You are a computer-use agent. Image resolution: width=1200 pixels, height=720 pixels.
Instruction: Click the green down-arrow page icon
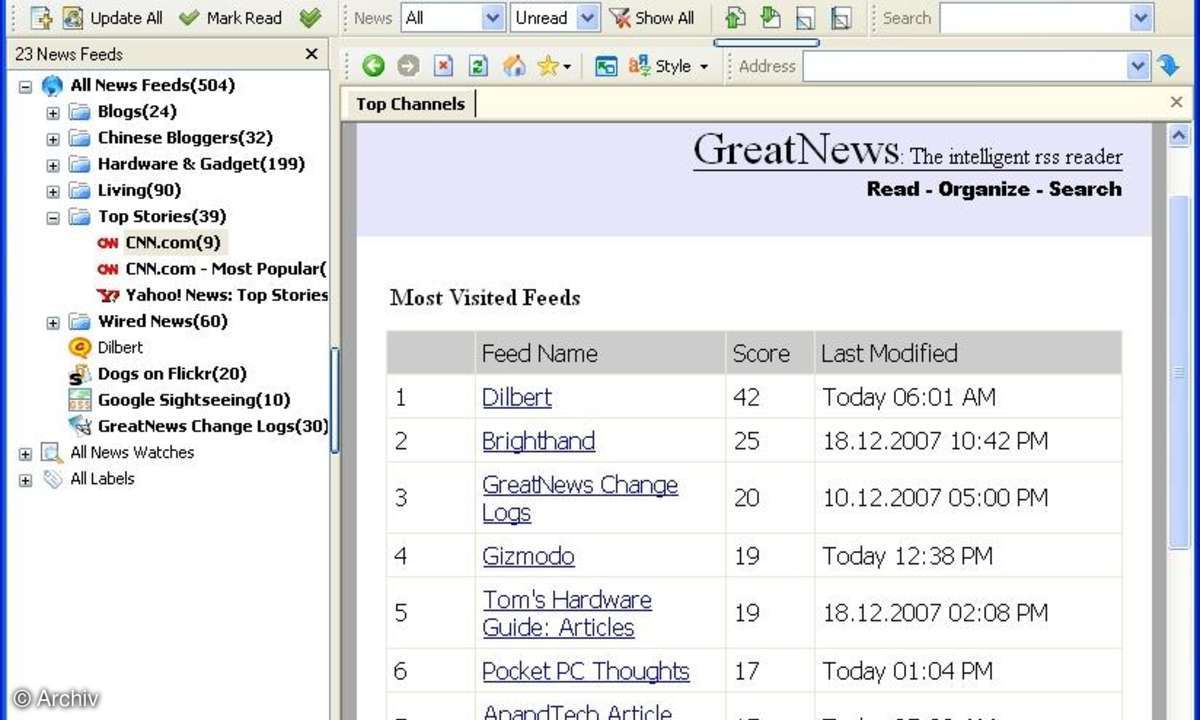pos(770,17)
